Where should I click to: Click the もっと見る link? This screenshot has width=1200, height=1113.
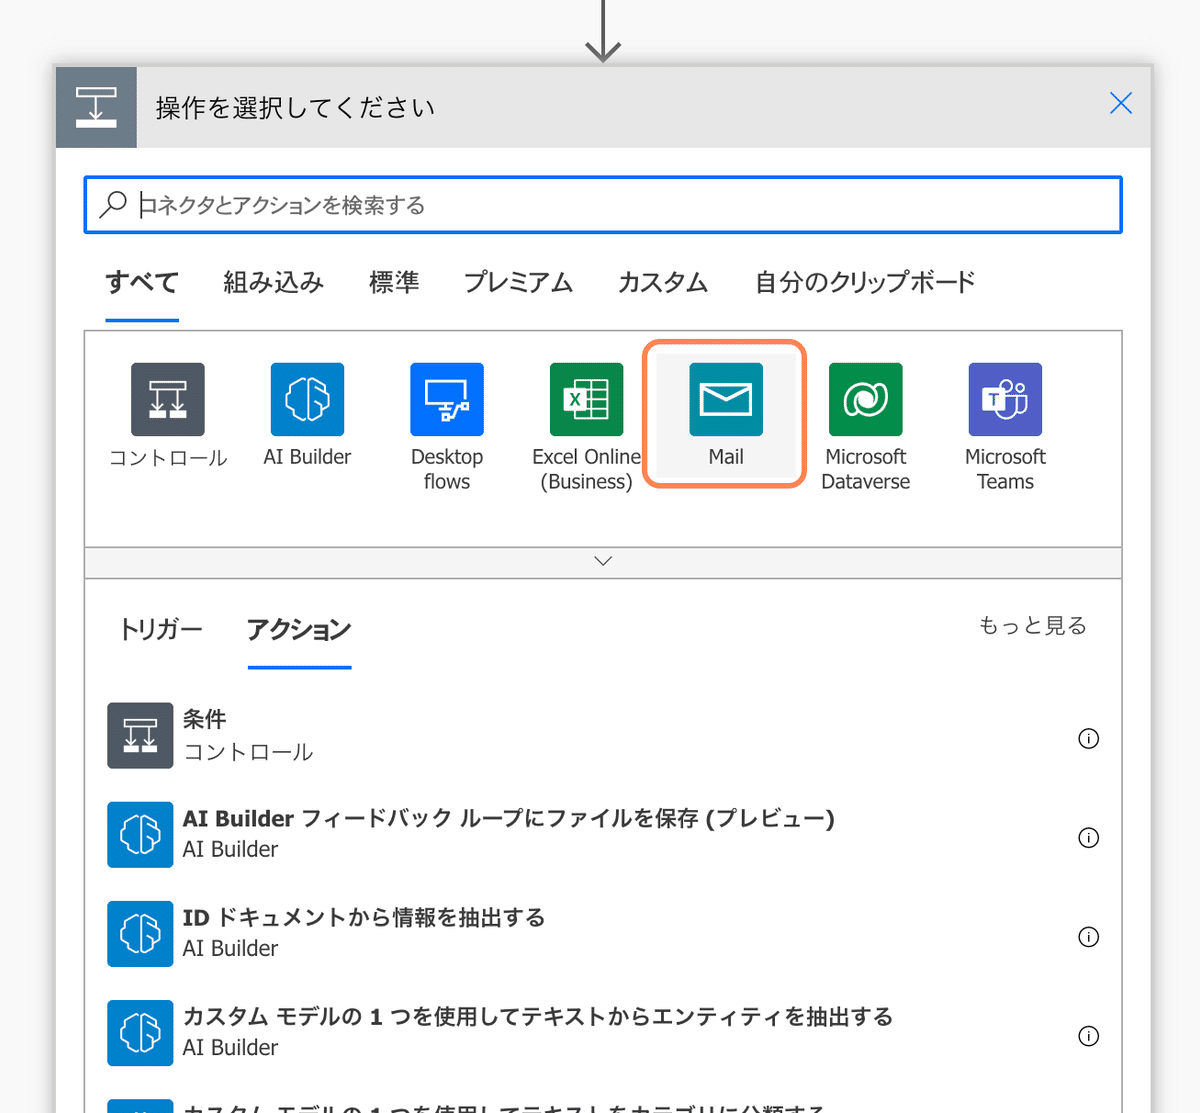pyautogui.click(x=1033, y=626)
